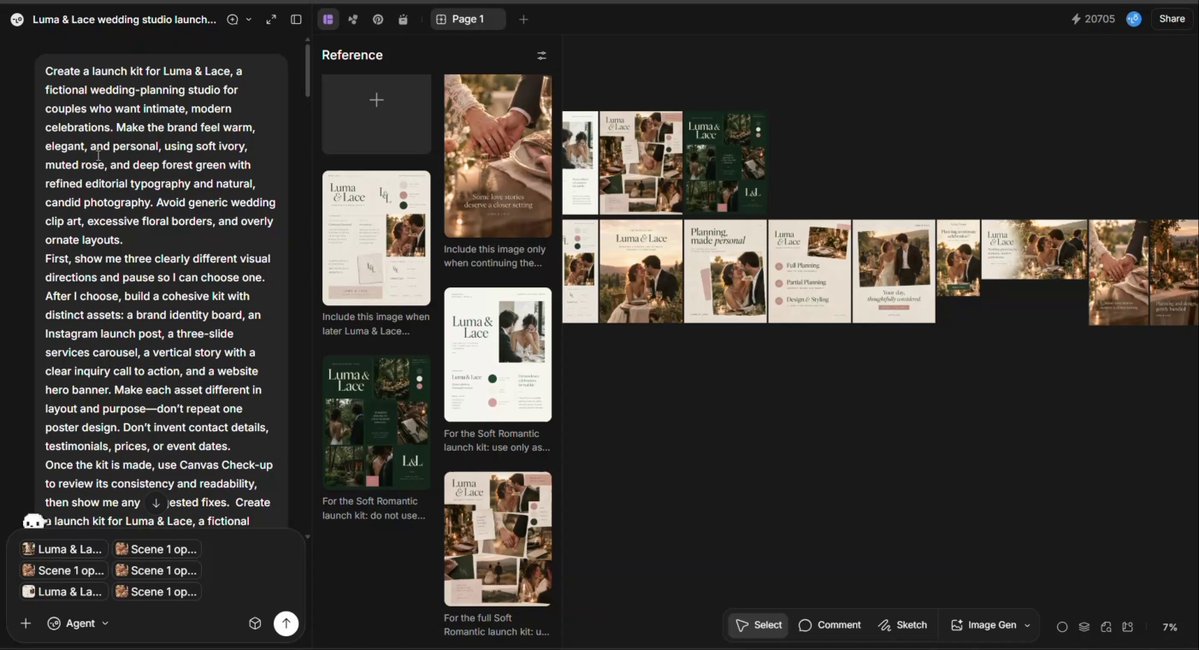Activate the Comment tool
This screenshot has width=1199, height=650.
point(830,625)
